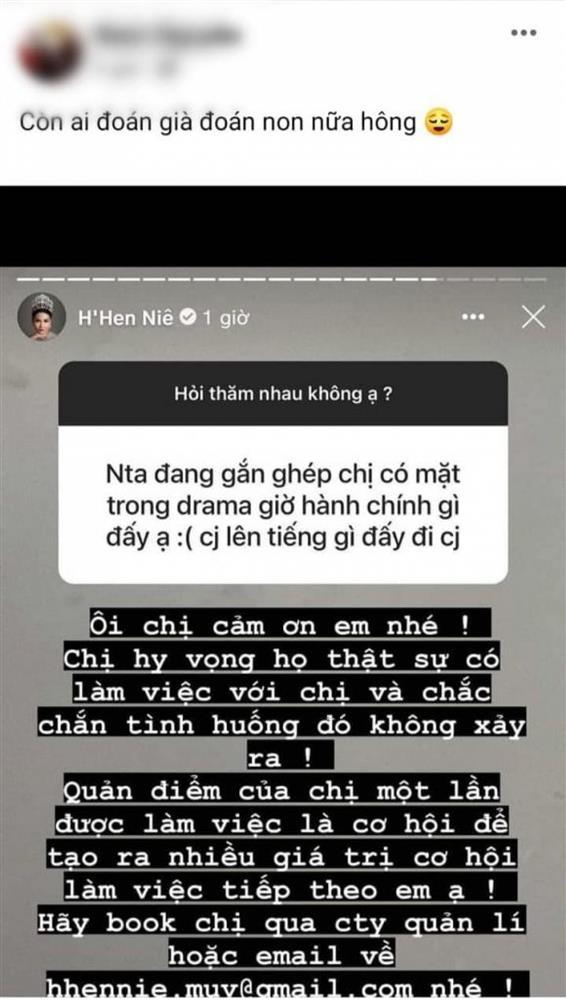Screen dimensions: 566x1000
Task: Tap the story progress bar at top
Action: 282,279
